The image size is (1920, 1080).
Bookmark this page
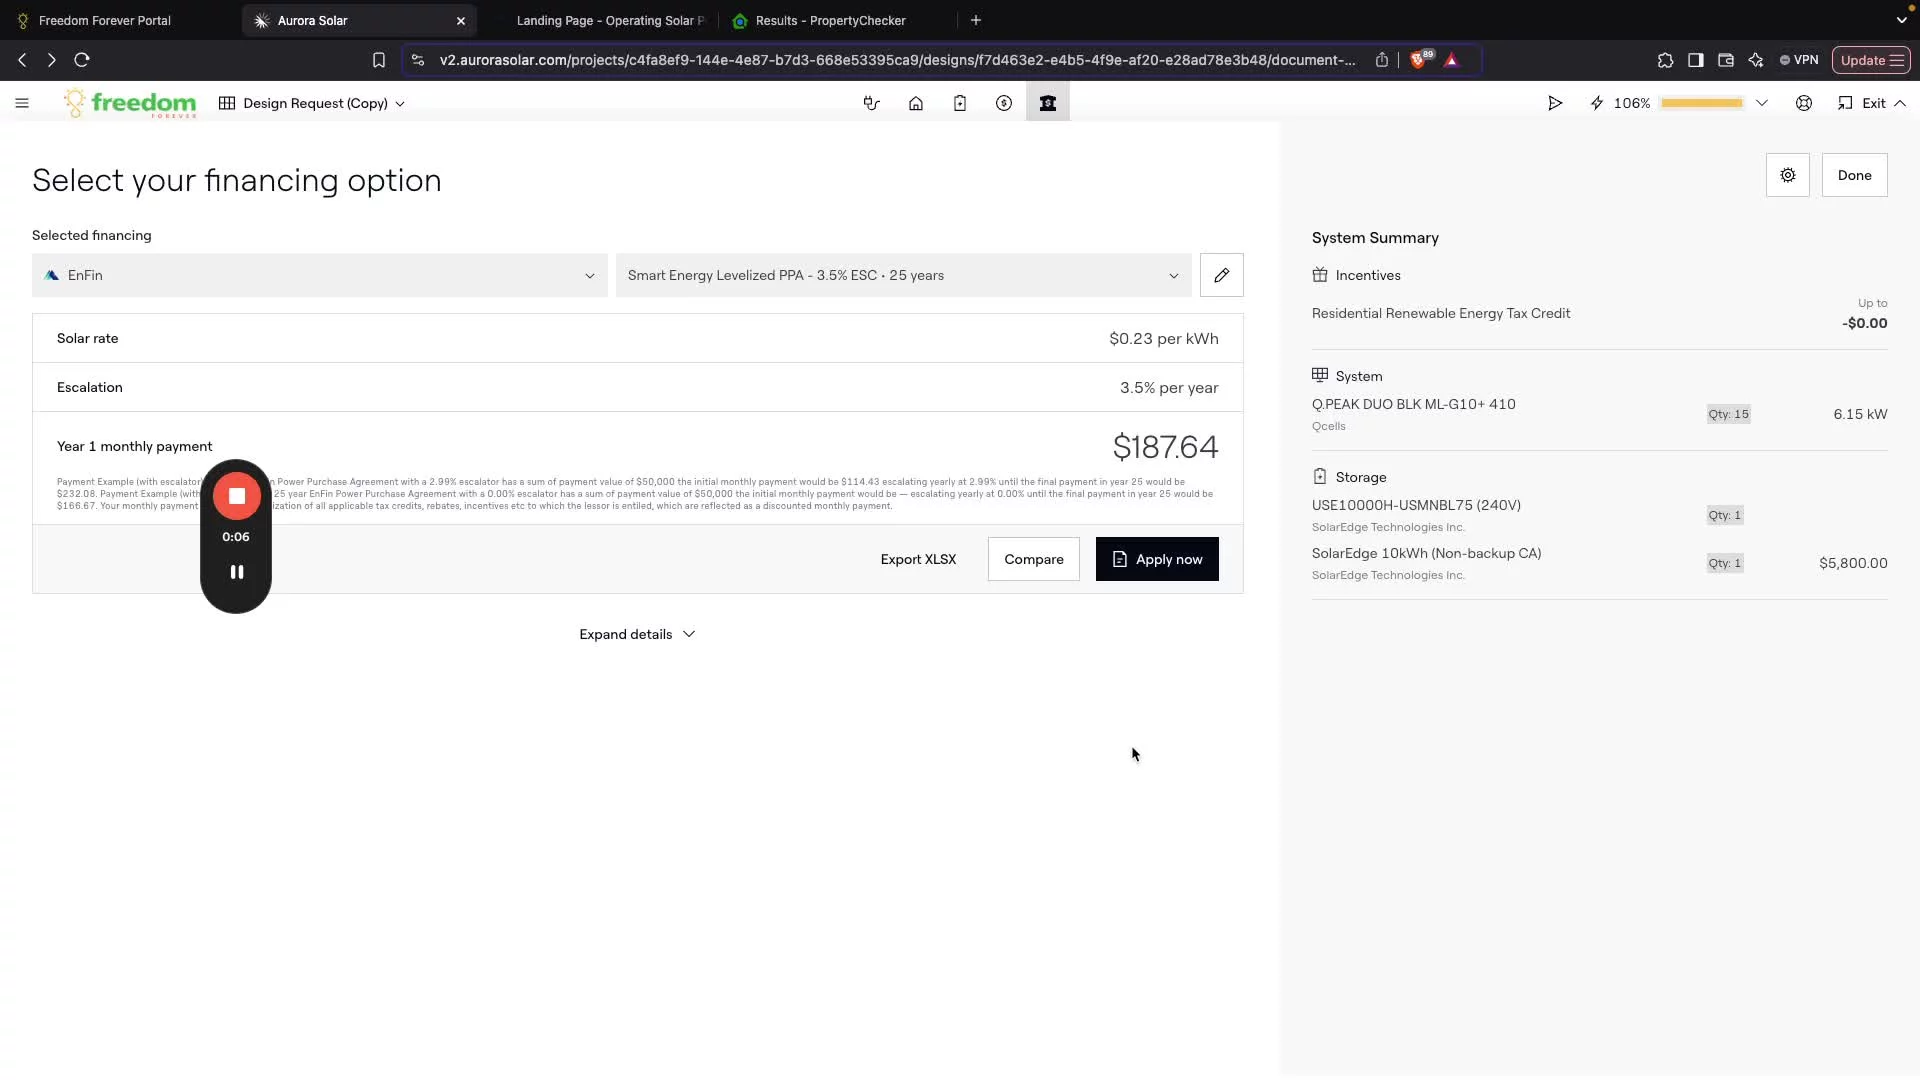tap(378, 60)
